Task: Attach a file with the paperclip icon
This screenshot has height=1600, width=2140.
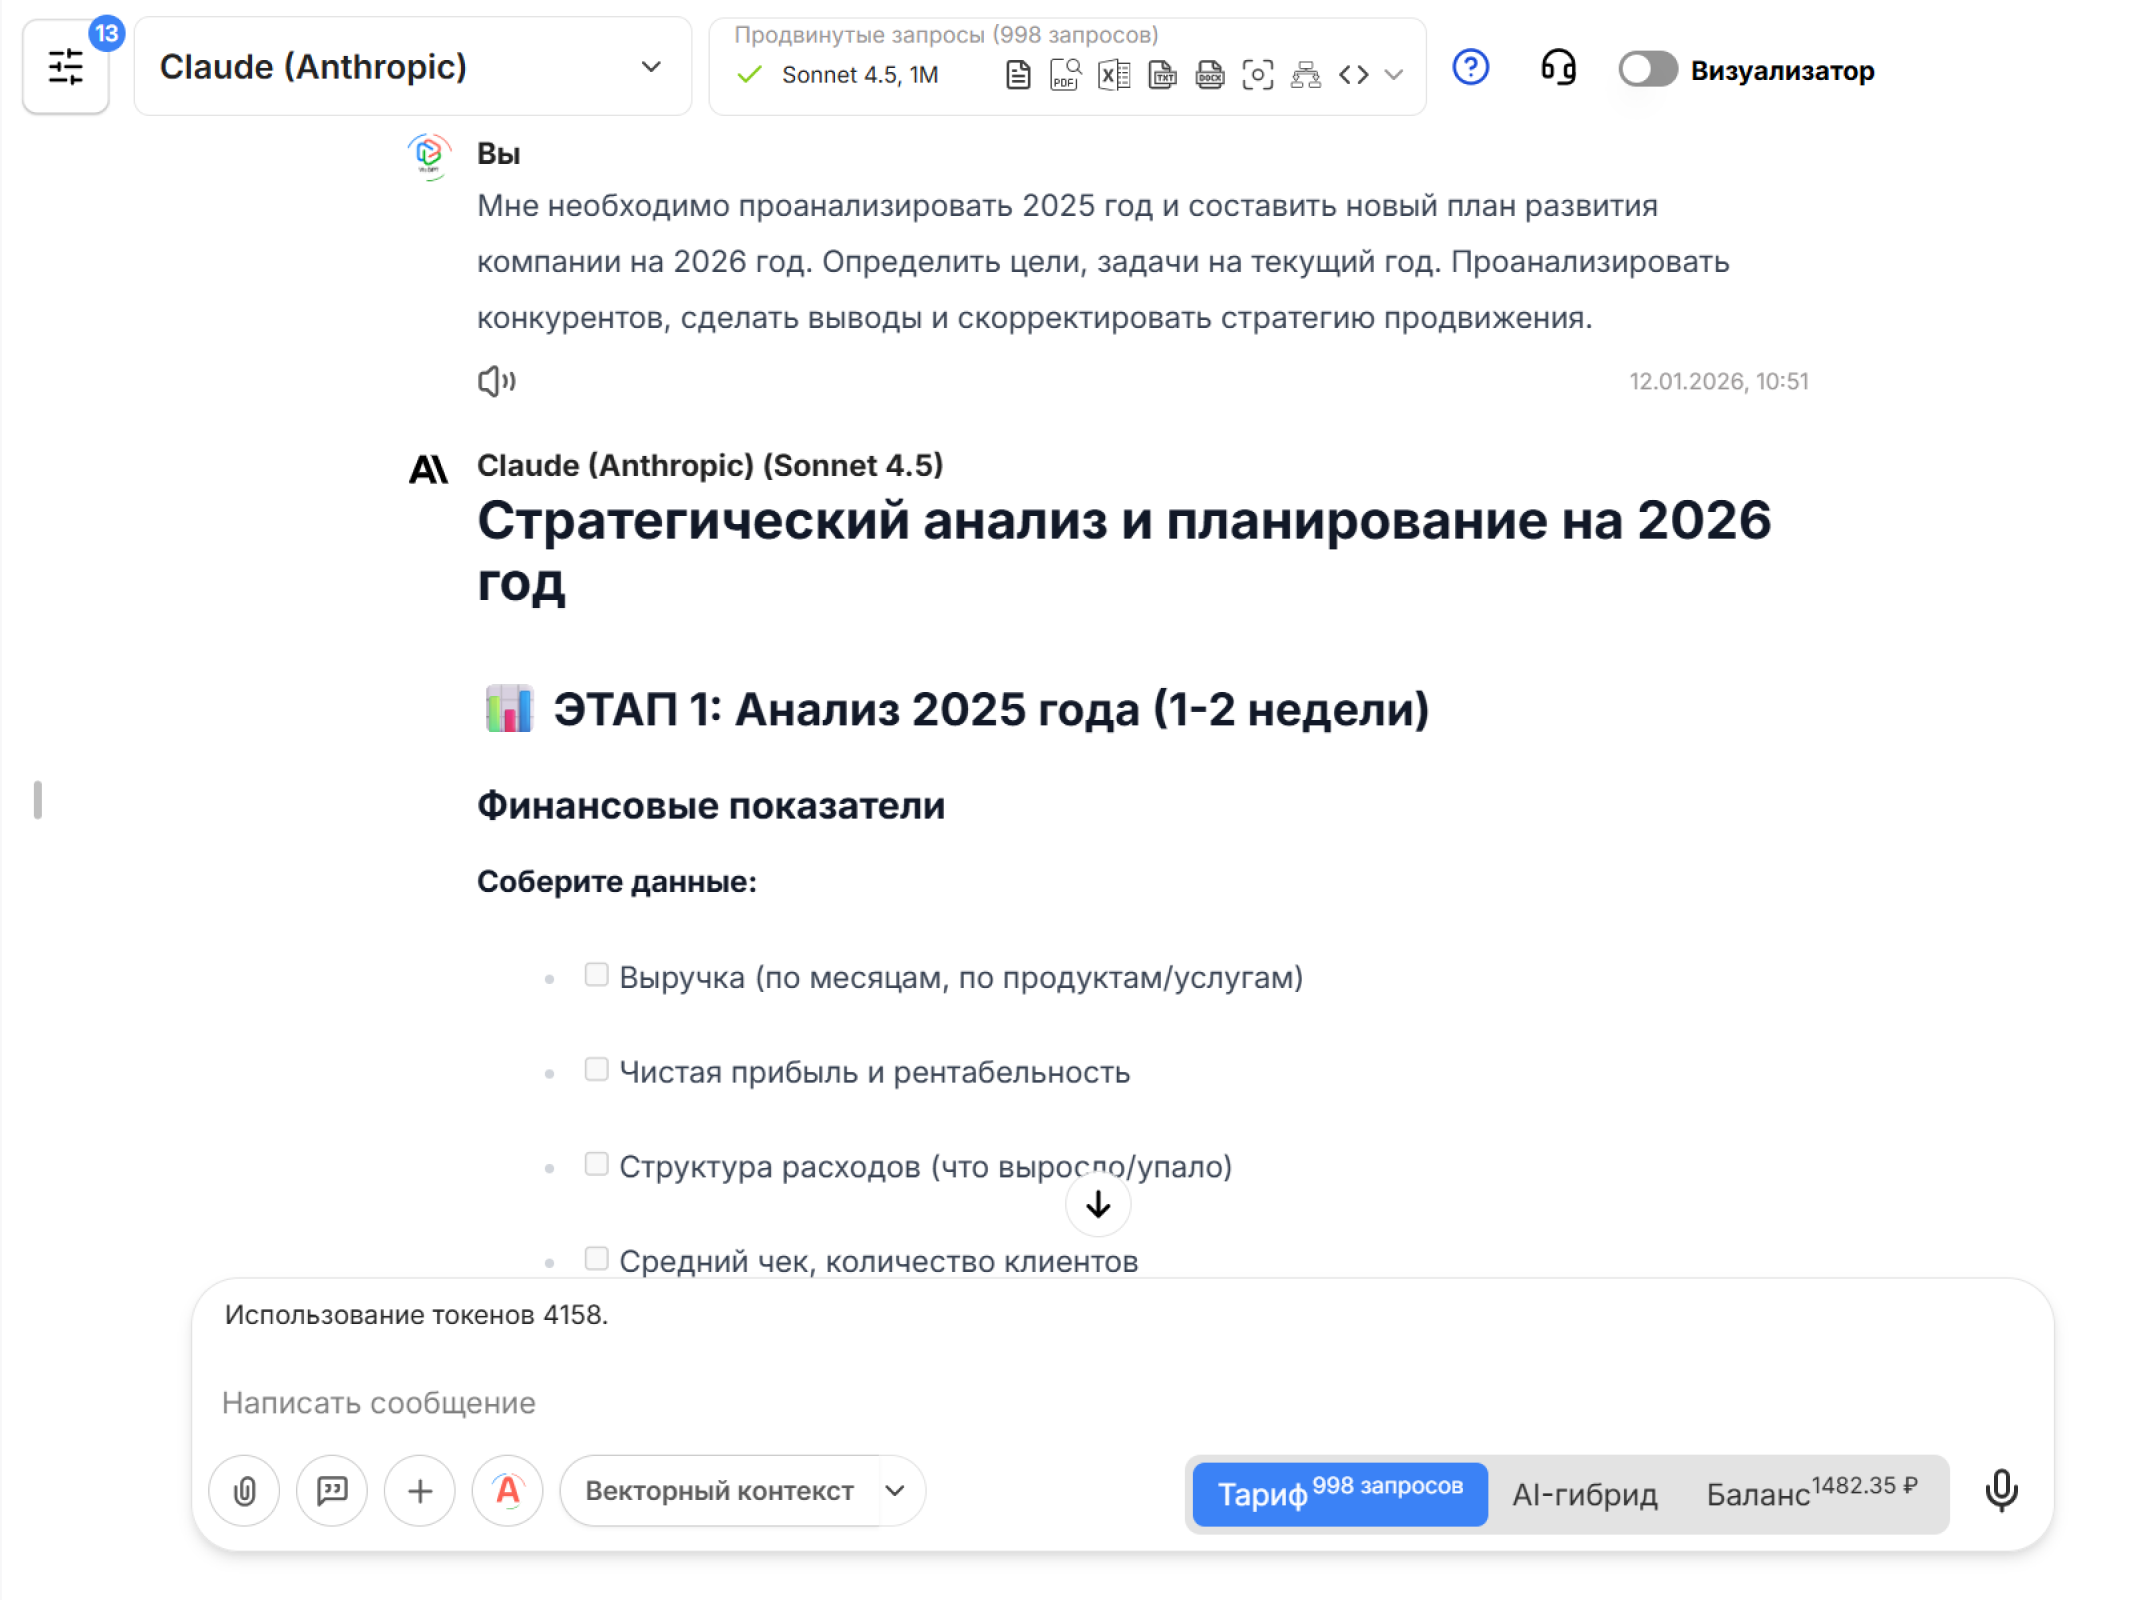Action: click(244, 1491)
